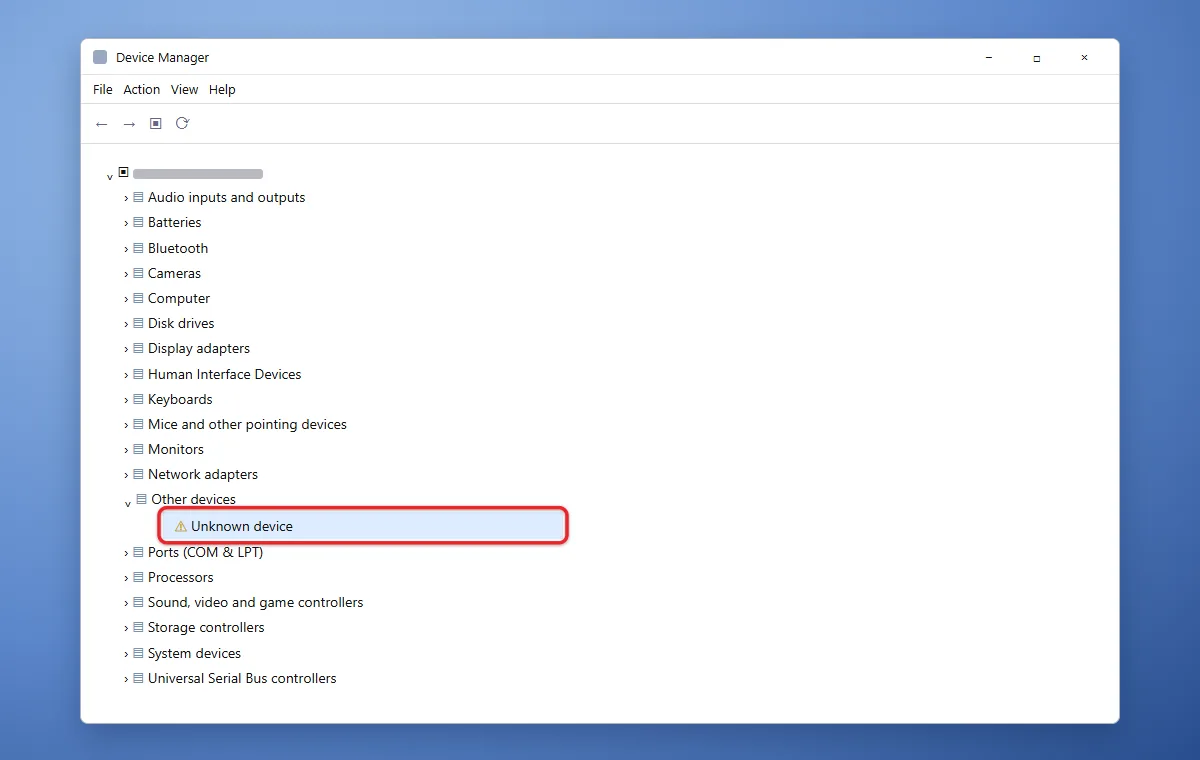Select the Human Interface Devices label

point(225,375)
